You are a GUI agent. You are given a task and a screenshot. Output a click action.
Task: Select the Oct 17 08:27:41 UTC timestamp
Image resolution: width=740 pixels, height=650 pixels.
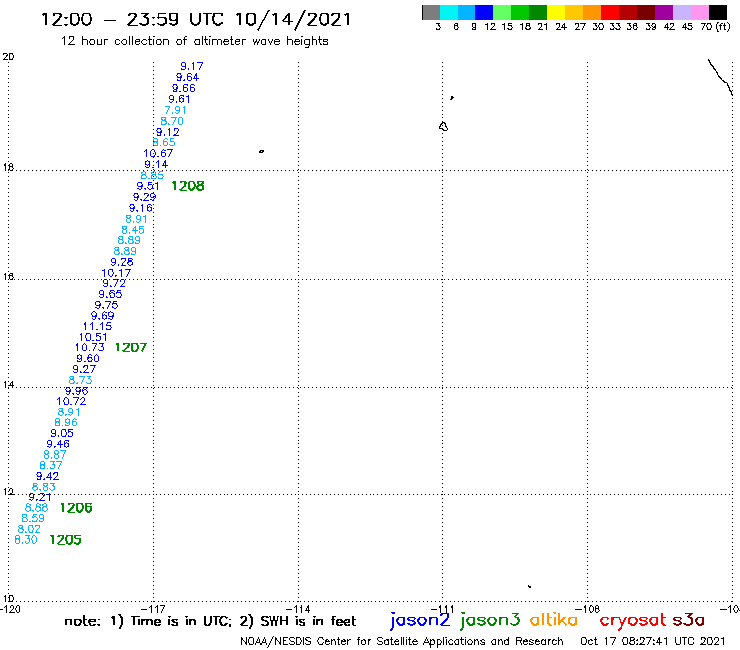[x=653, y=641]
